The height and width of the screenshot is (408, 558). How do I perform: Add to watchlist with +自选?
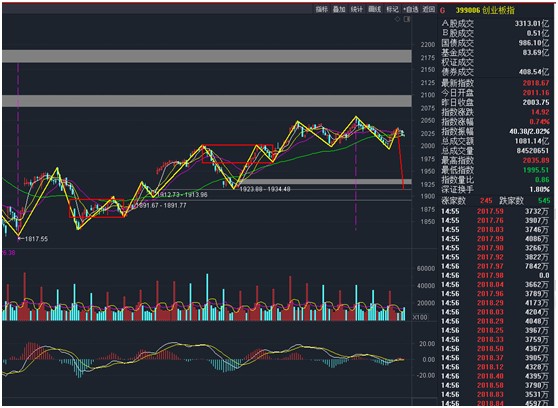tap(411, 9)
